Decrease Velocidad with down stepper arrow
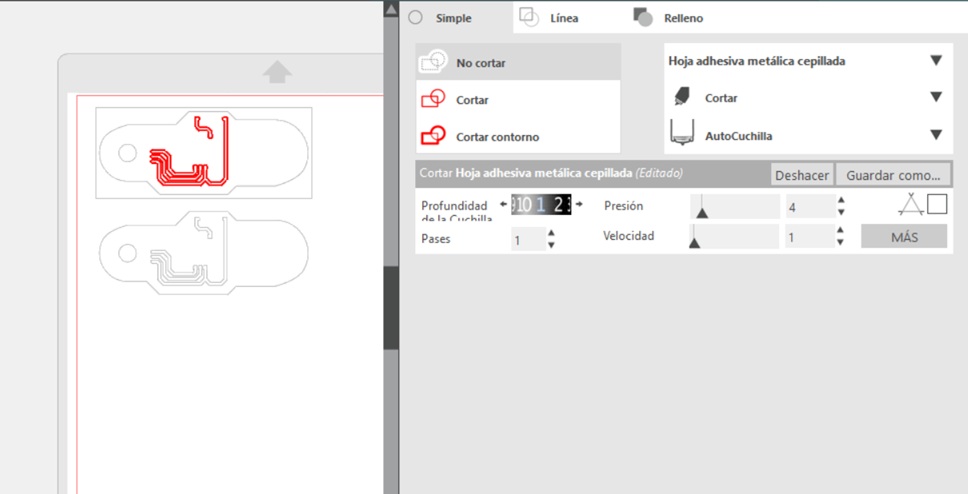This screenshot has height=494, width=968. pyautogui.click(x=841, y=243)
